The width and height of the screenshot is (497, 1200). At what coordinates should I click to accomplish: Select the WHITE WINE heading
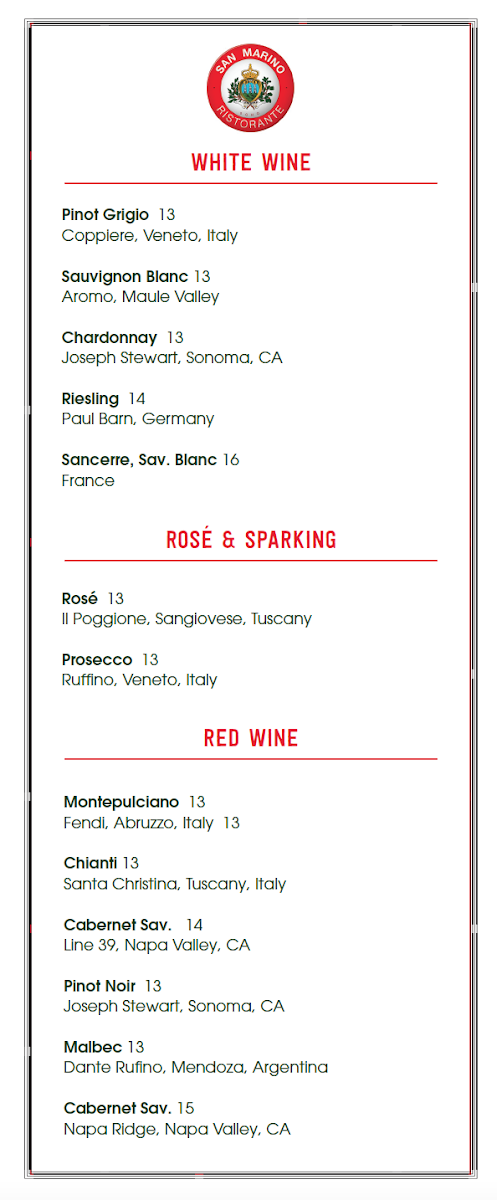251,162
